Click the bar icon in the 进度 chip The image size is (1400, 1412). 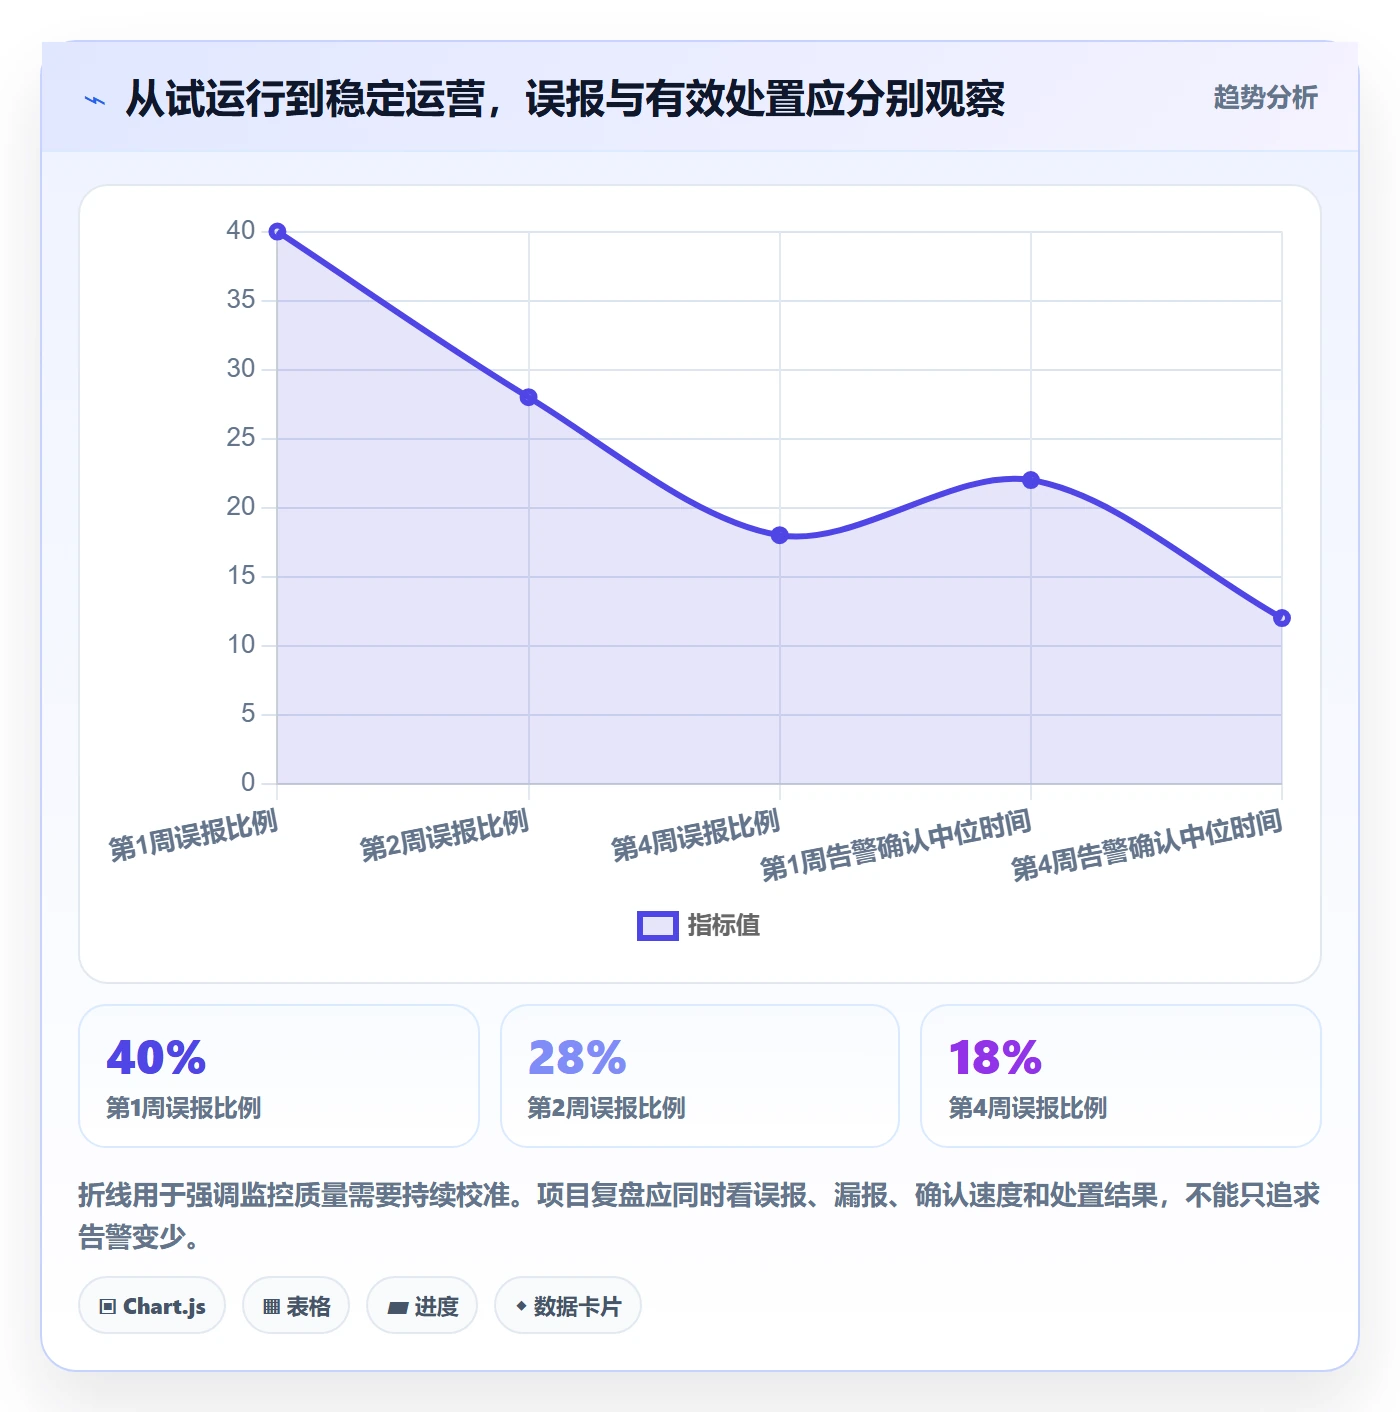[397, 1308]
